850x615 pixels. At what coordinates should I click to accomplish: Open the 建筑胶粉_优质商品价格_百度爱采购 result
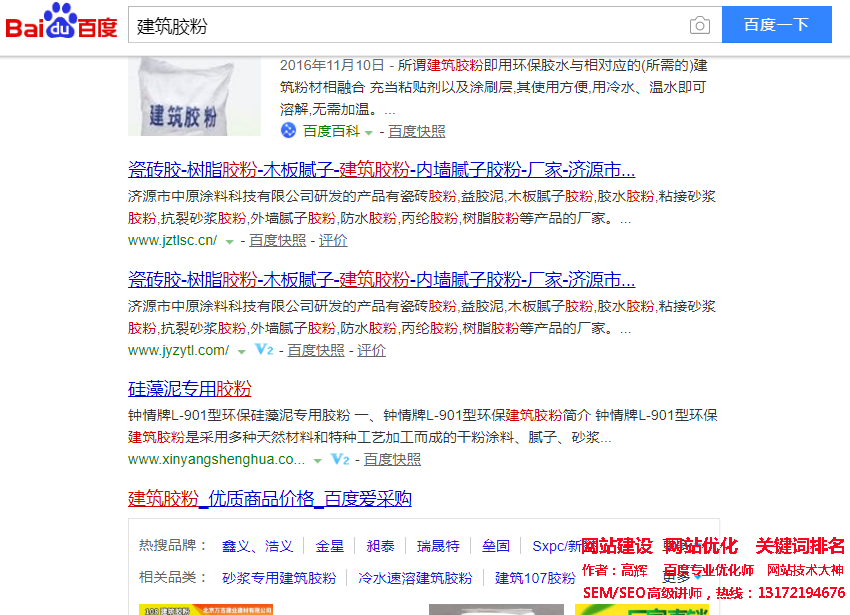[x=270, y=498]
